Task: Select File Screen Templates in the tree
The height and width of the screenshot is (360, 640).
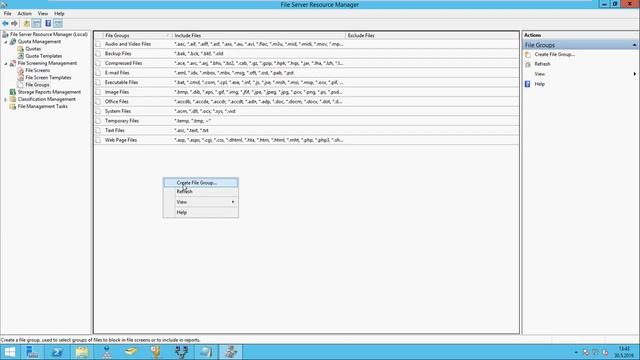Action: click(48, 78)
